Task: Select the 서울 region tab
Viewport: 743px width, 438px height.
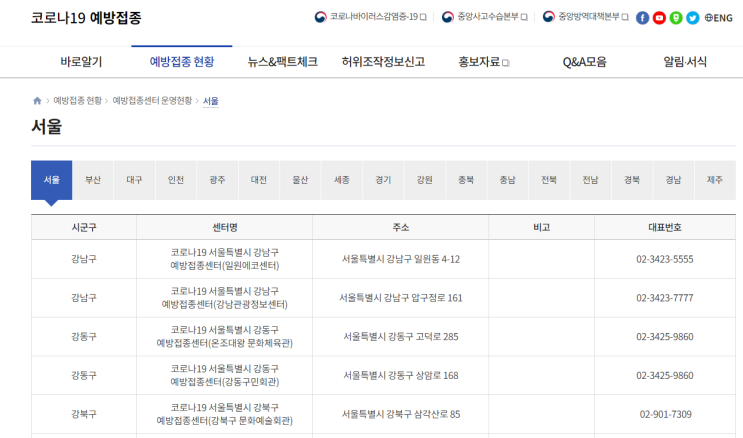Action: click(52, 180)
